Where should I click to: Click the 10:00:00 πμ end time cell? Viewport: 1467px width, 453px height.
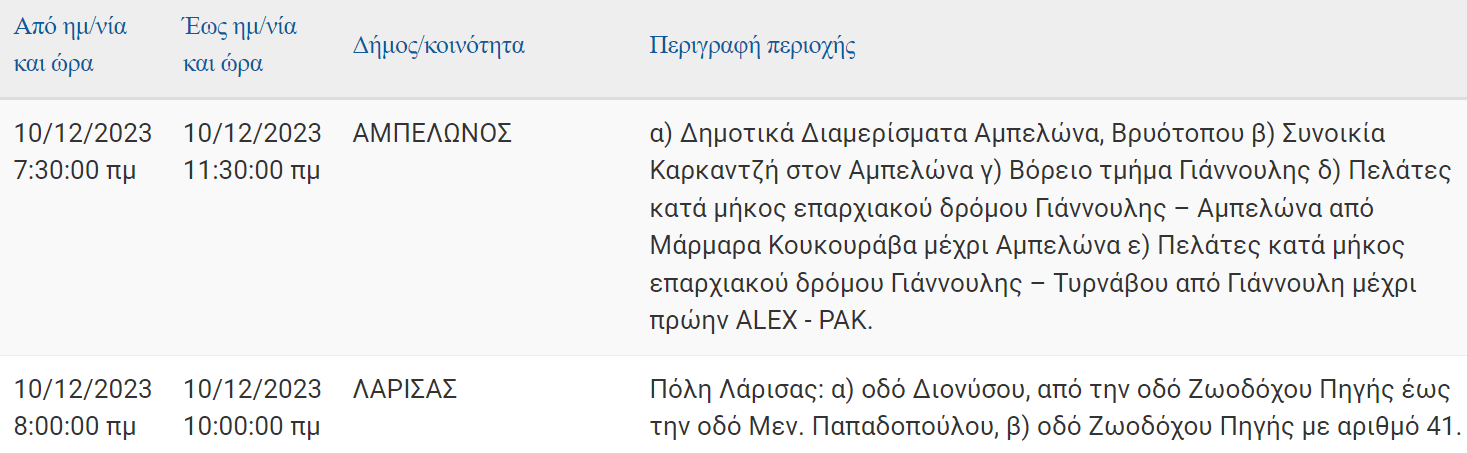252,427
